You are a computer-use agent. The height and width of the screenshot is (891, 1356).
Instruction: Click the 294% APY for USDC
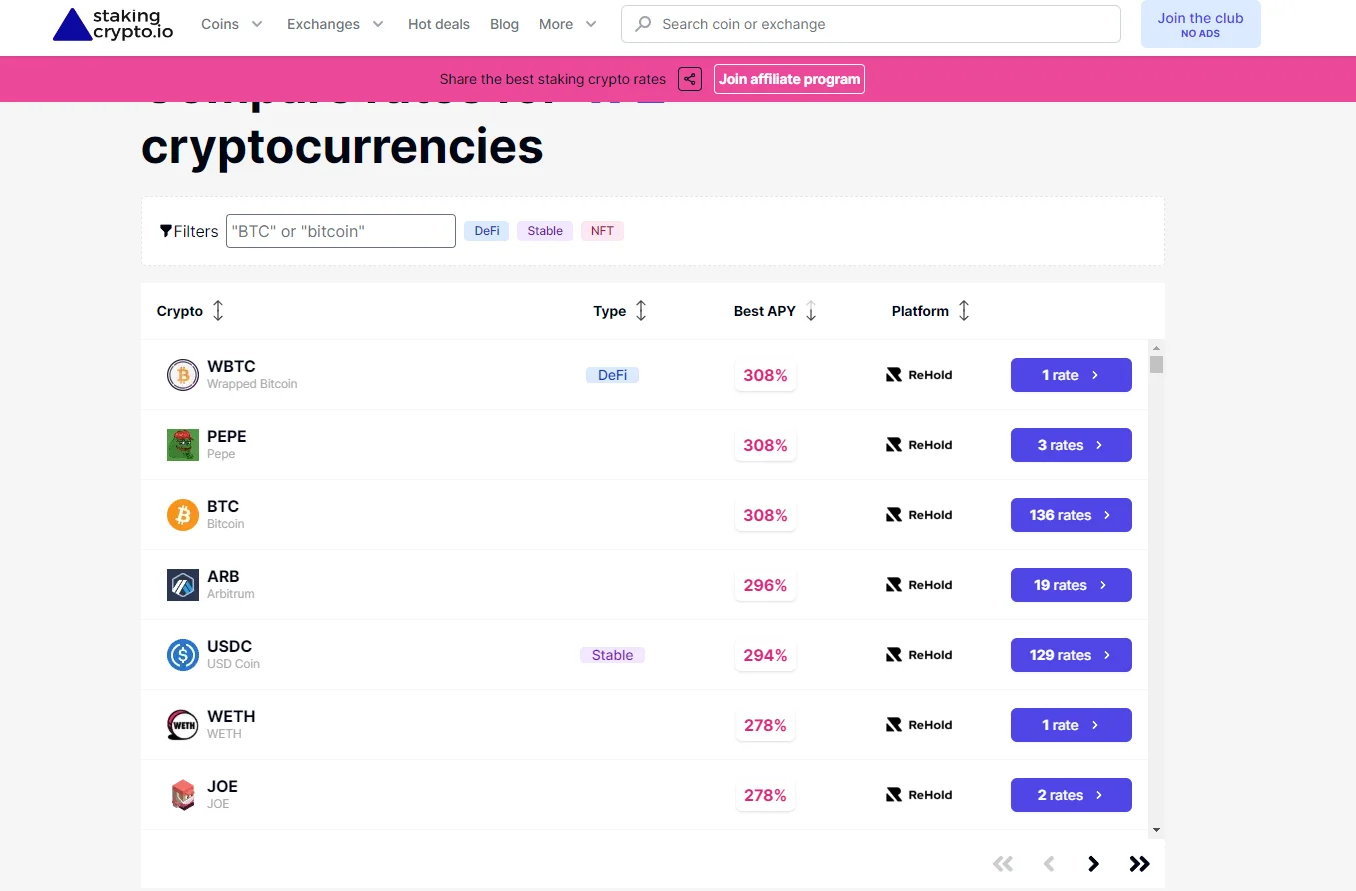click(765, 655)
